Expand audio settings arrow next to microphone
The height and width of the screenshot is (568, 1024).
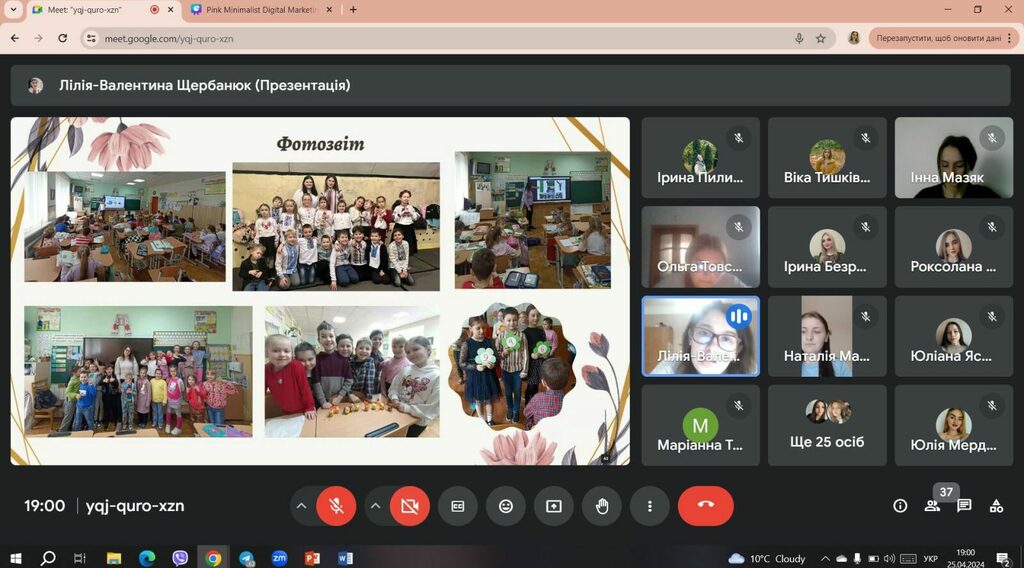(301, 506)
